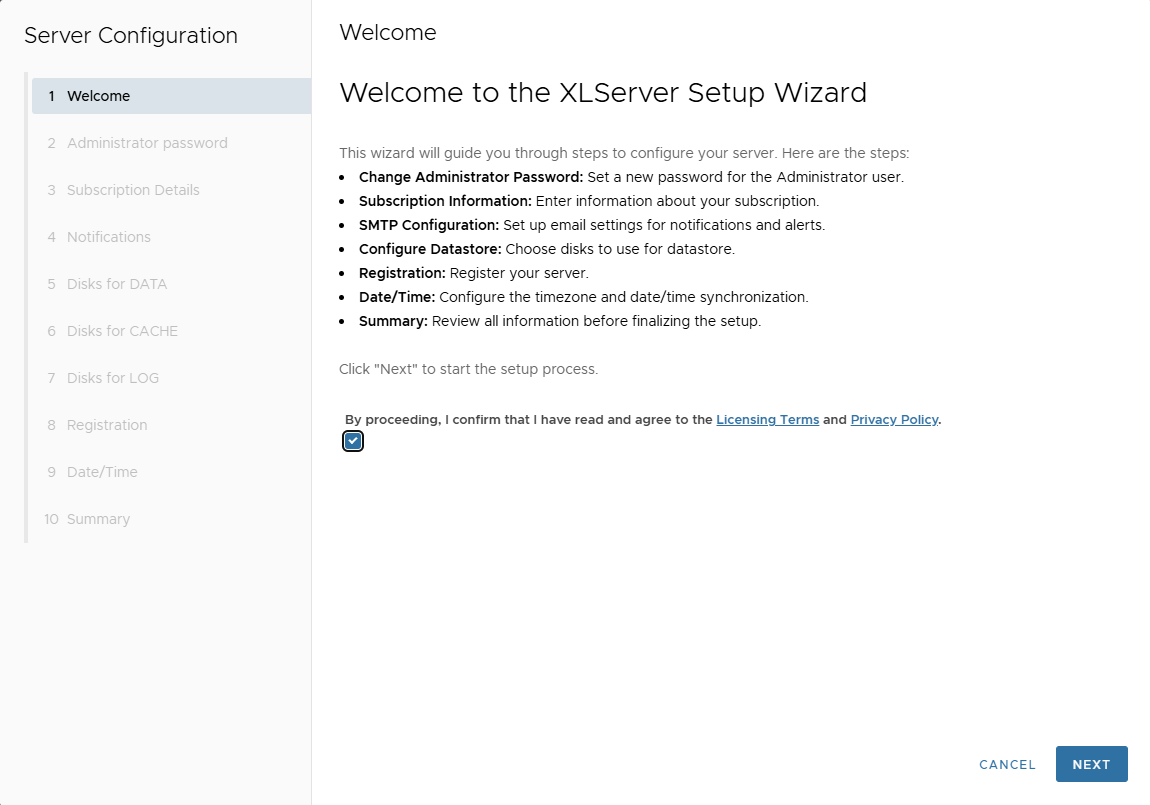Click the CANCEL button

pyautogui.click(x=1006, y=764)
